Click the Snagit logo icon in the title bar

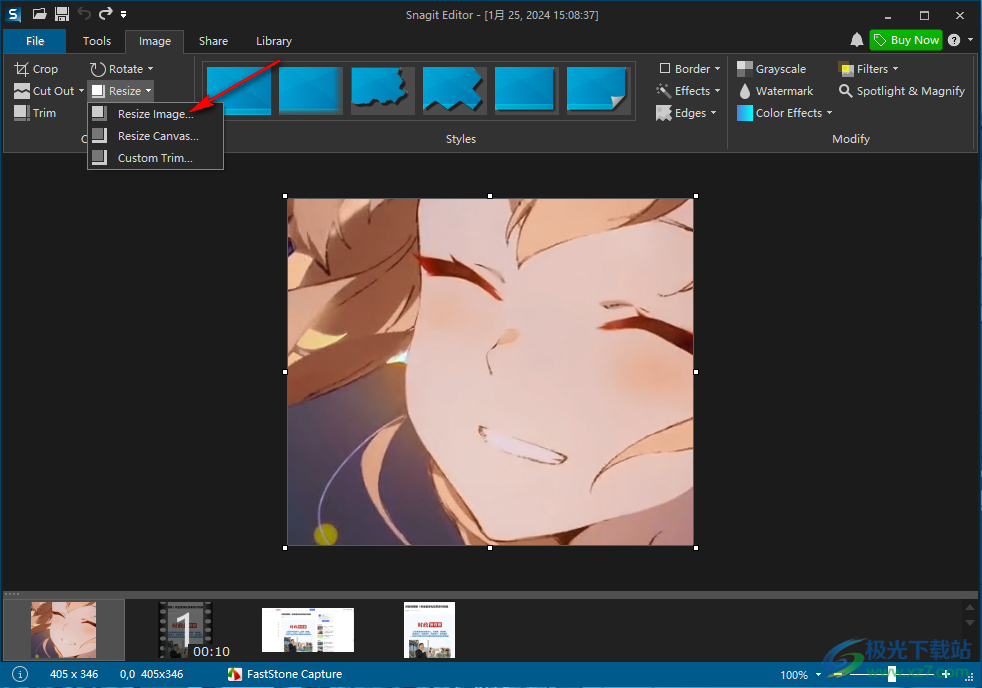pos(13,14)
